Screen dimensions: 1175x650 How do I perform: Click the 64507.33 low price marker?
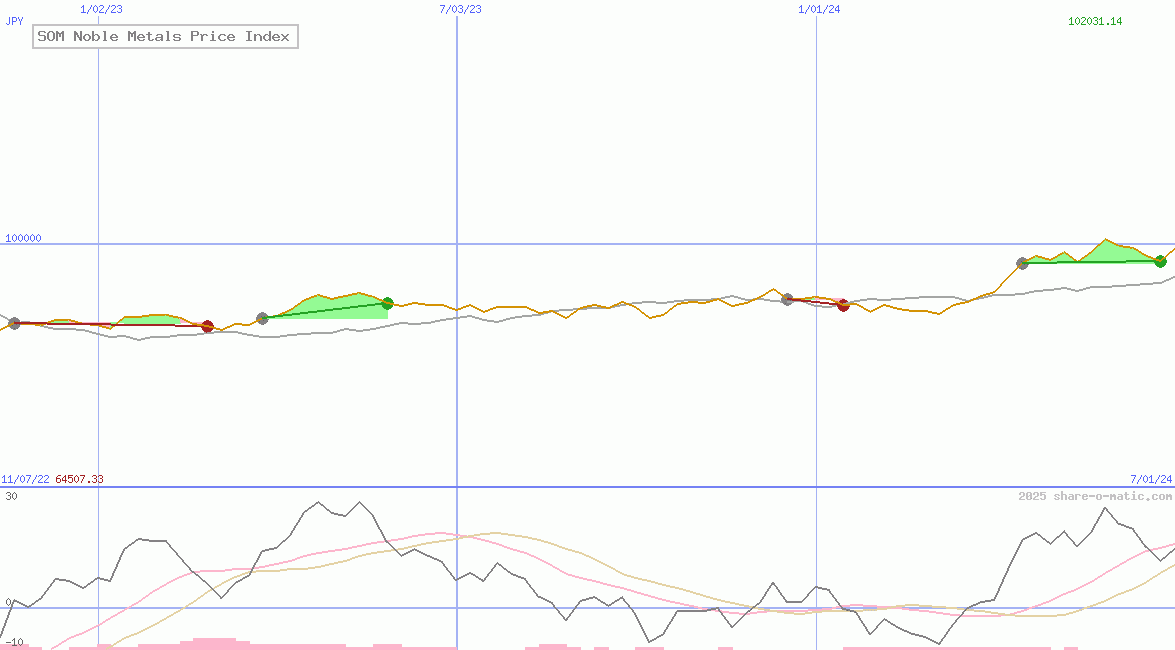(79, 479)
